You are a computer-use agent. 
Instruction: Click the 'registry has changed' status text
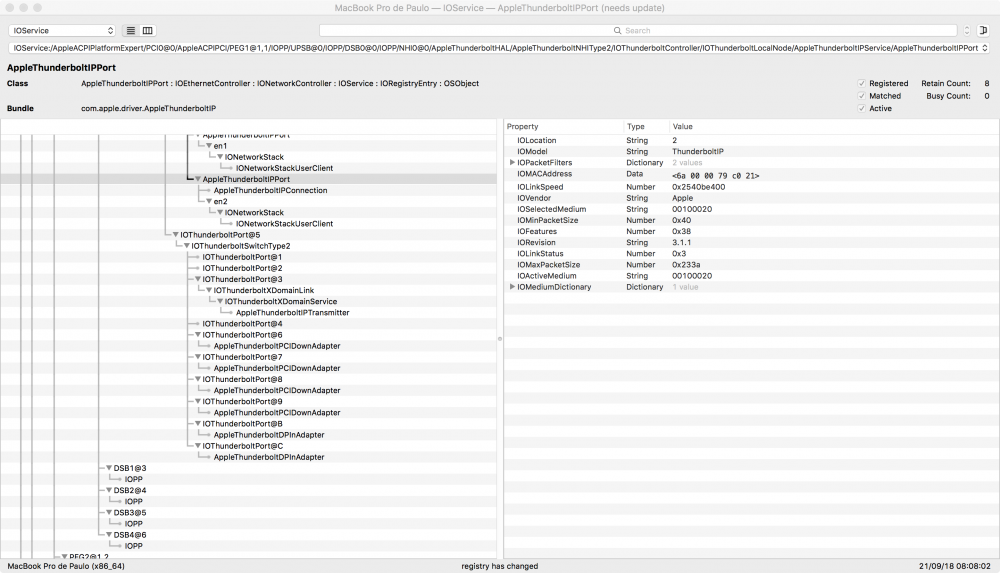pos(500,566)
